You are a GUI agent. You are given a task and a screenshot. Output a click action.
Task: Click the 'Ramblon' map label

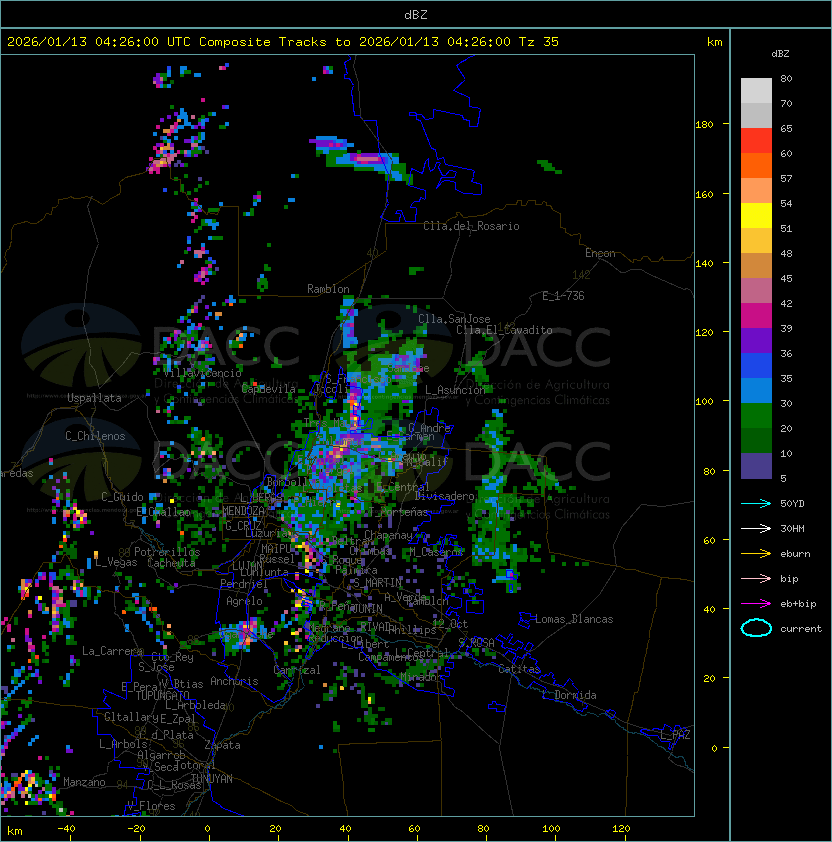tap(328, 289)
